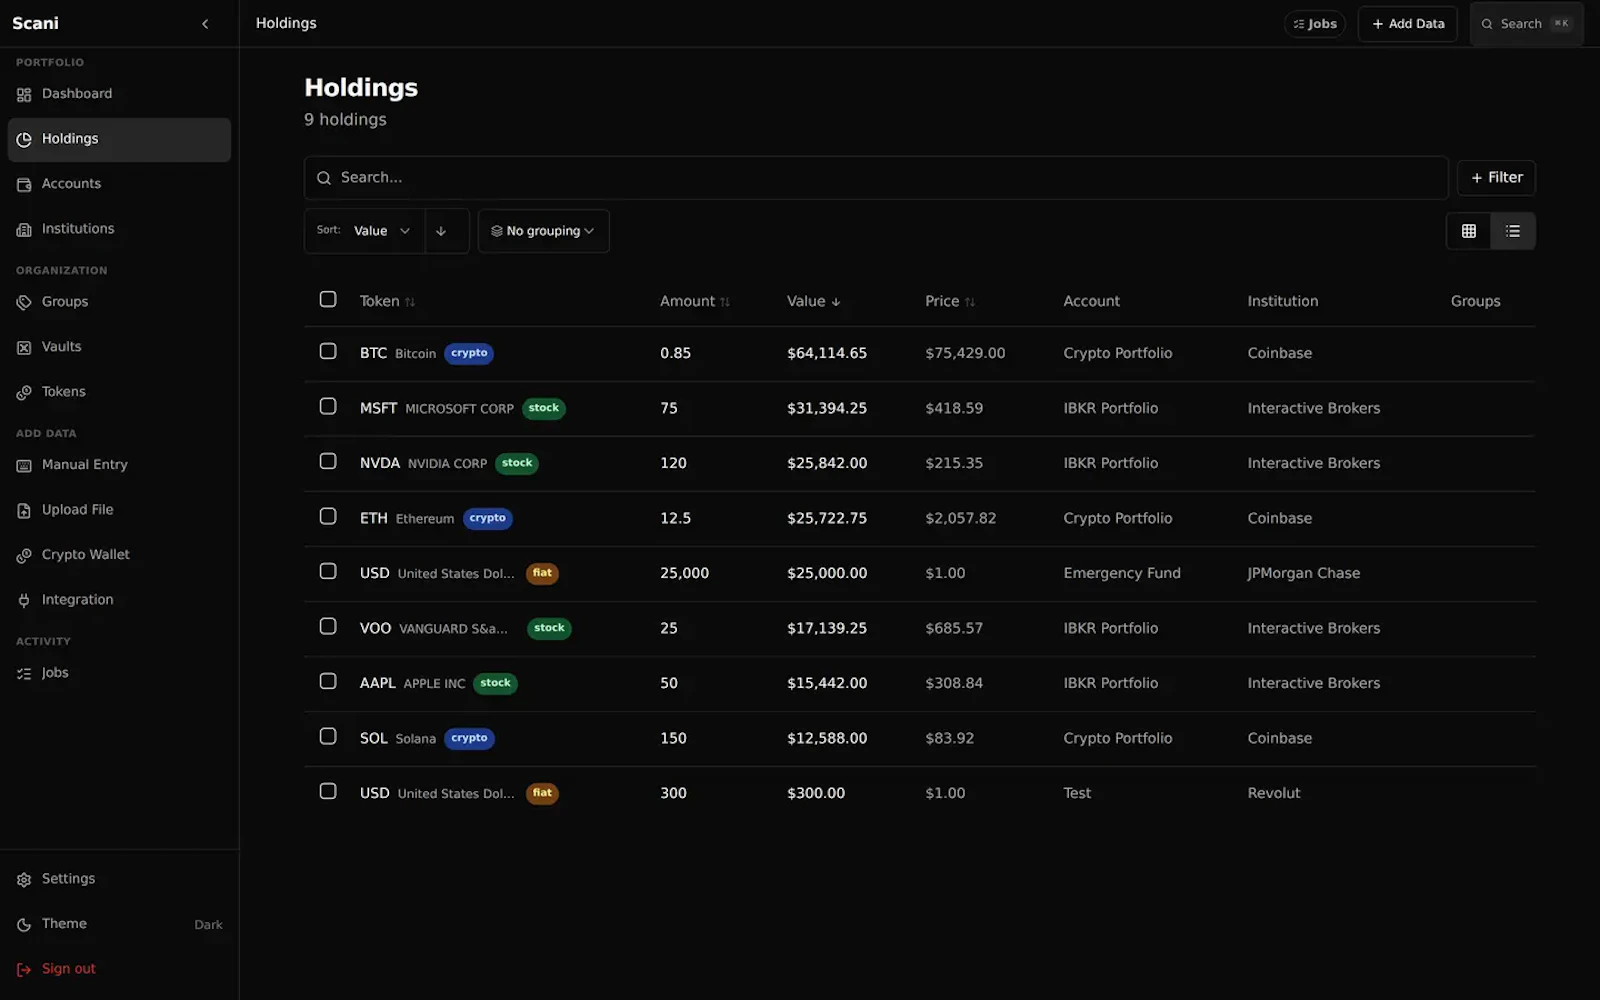This screenshot has width=1600, height=1000.
Task: Check the BTC Bitcoin row checkbox
Action: 328,351
